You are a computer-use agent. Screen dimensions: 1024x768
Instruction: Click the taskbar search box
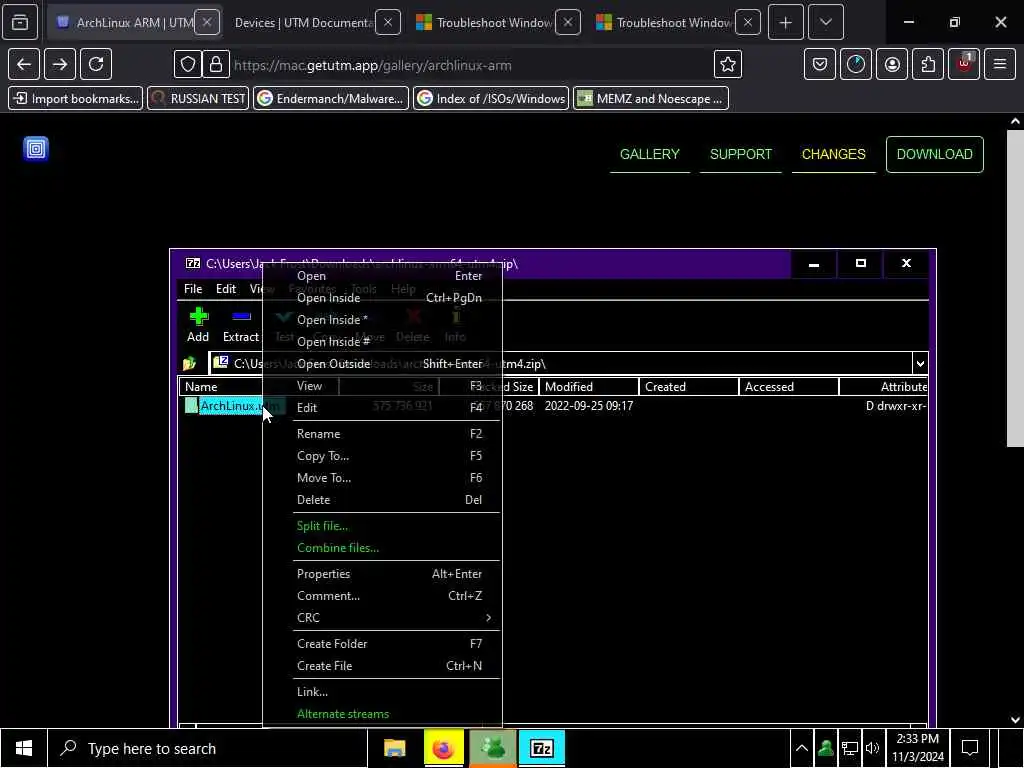[x=208, y=748]
